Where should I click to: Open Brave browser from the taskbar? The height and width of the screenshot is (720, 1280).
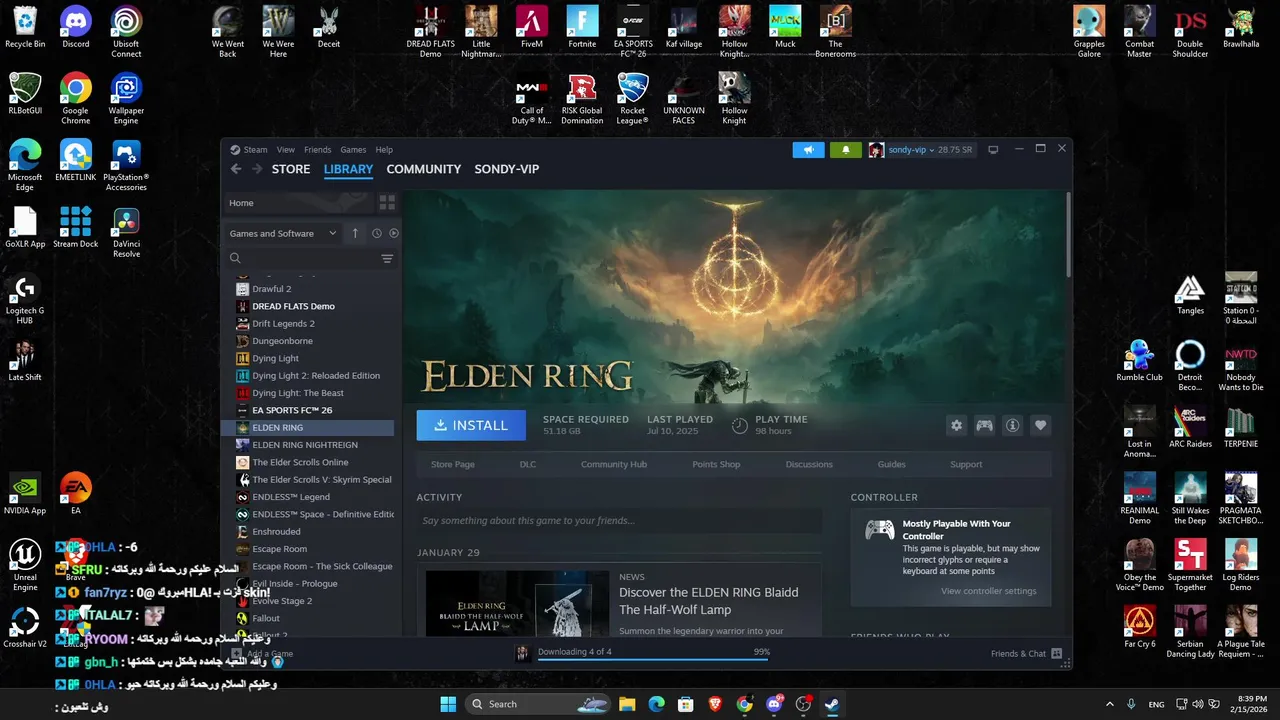[x=715, y=704]
